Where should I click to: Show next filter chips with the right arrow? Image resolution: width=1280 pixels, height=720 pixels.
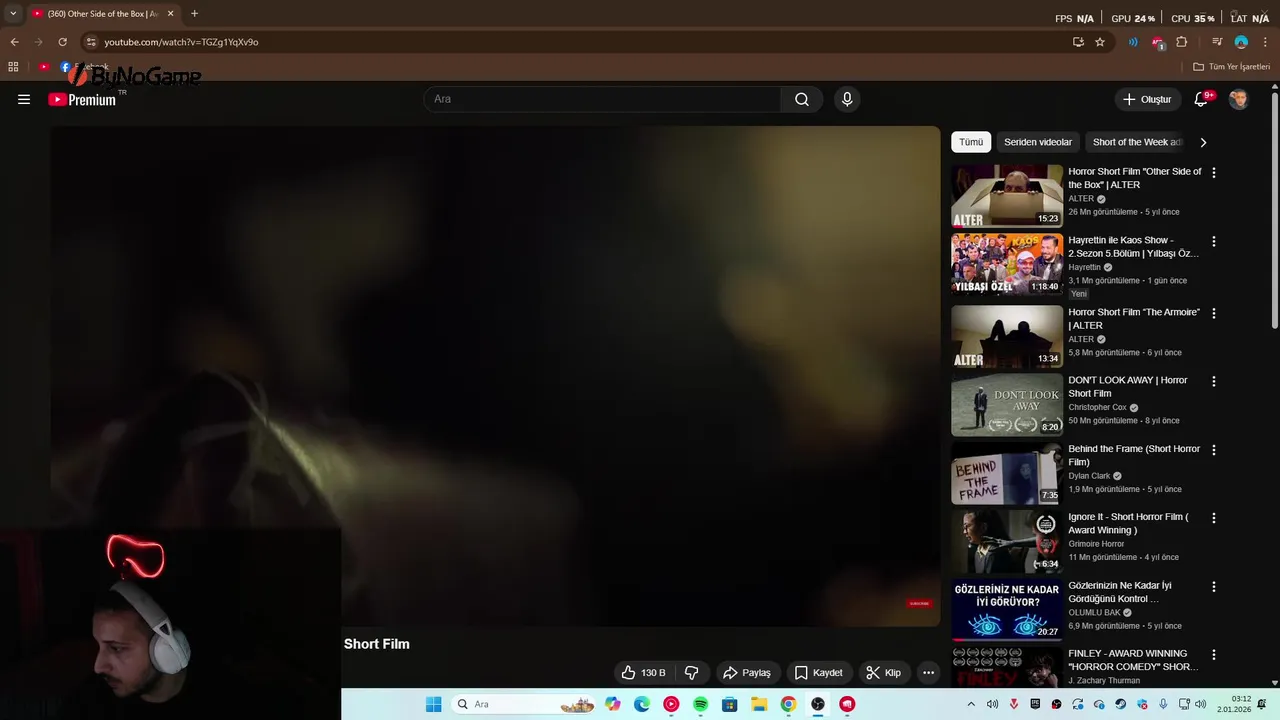click(1203, 142)
